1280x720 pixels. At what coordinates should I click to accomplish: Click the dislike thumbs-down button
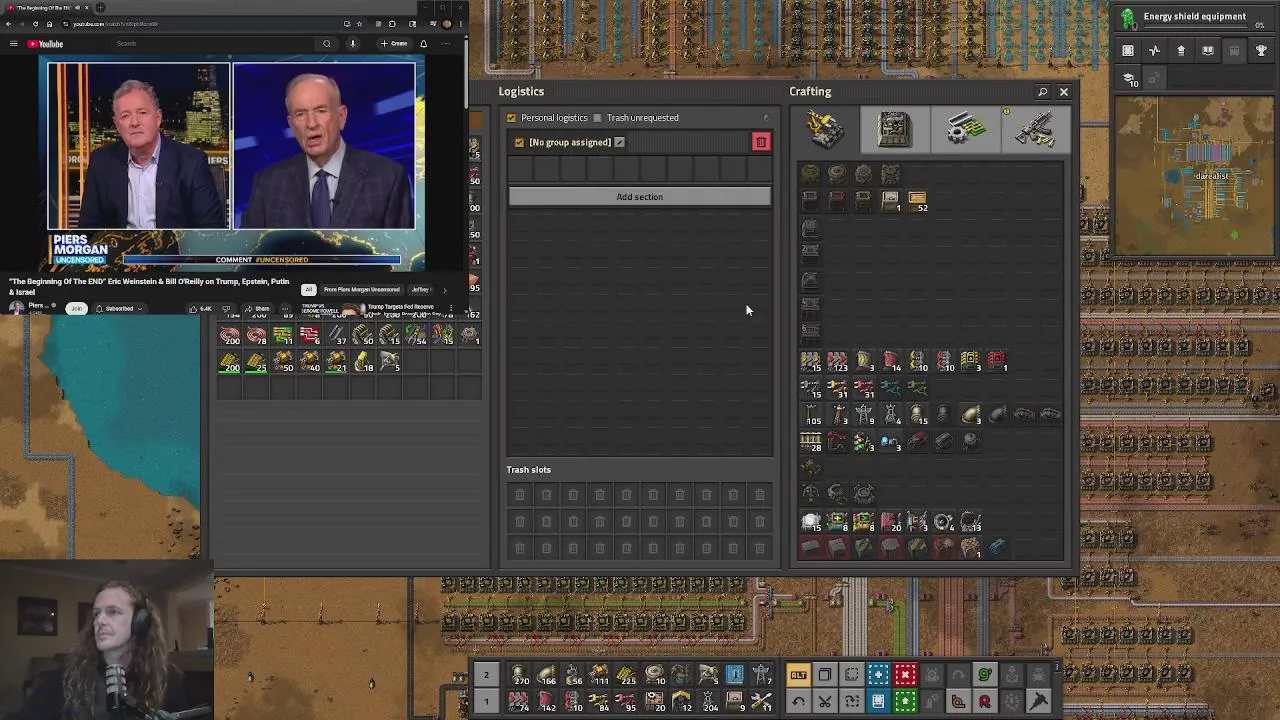[x=226, y=309]
